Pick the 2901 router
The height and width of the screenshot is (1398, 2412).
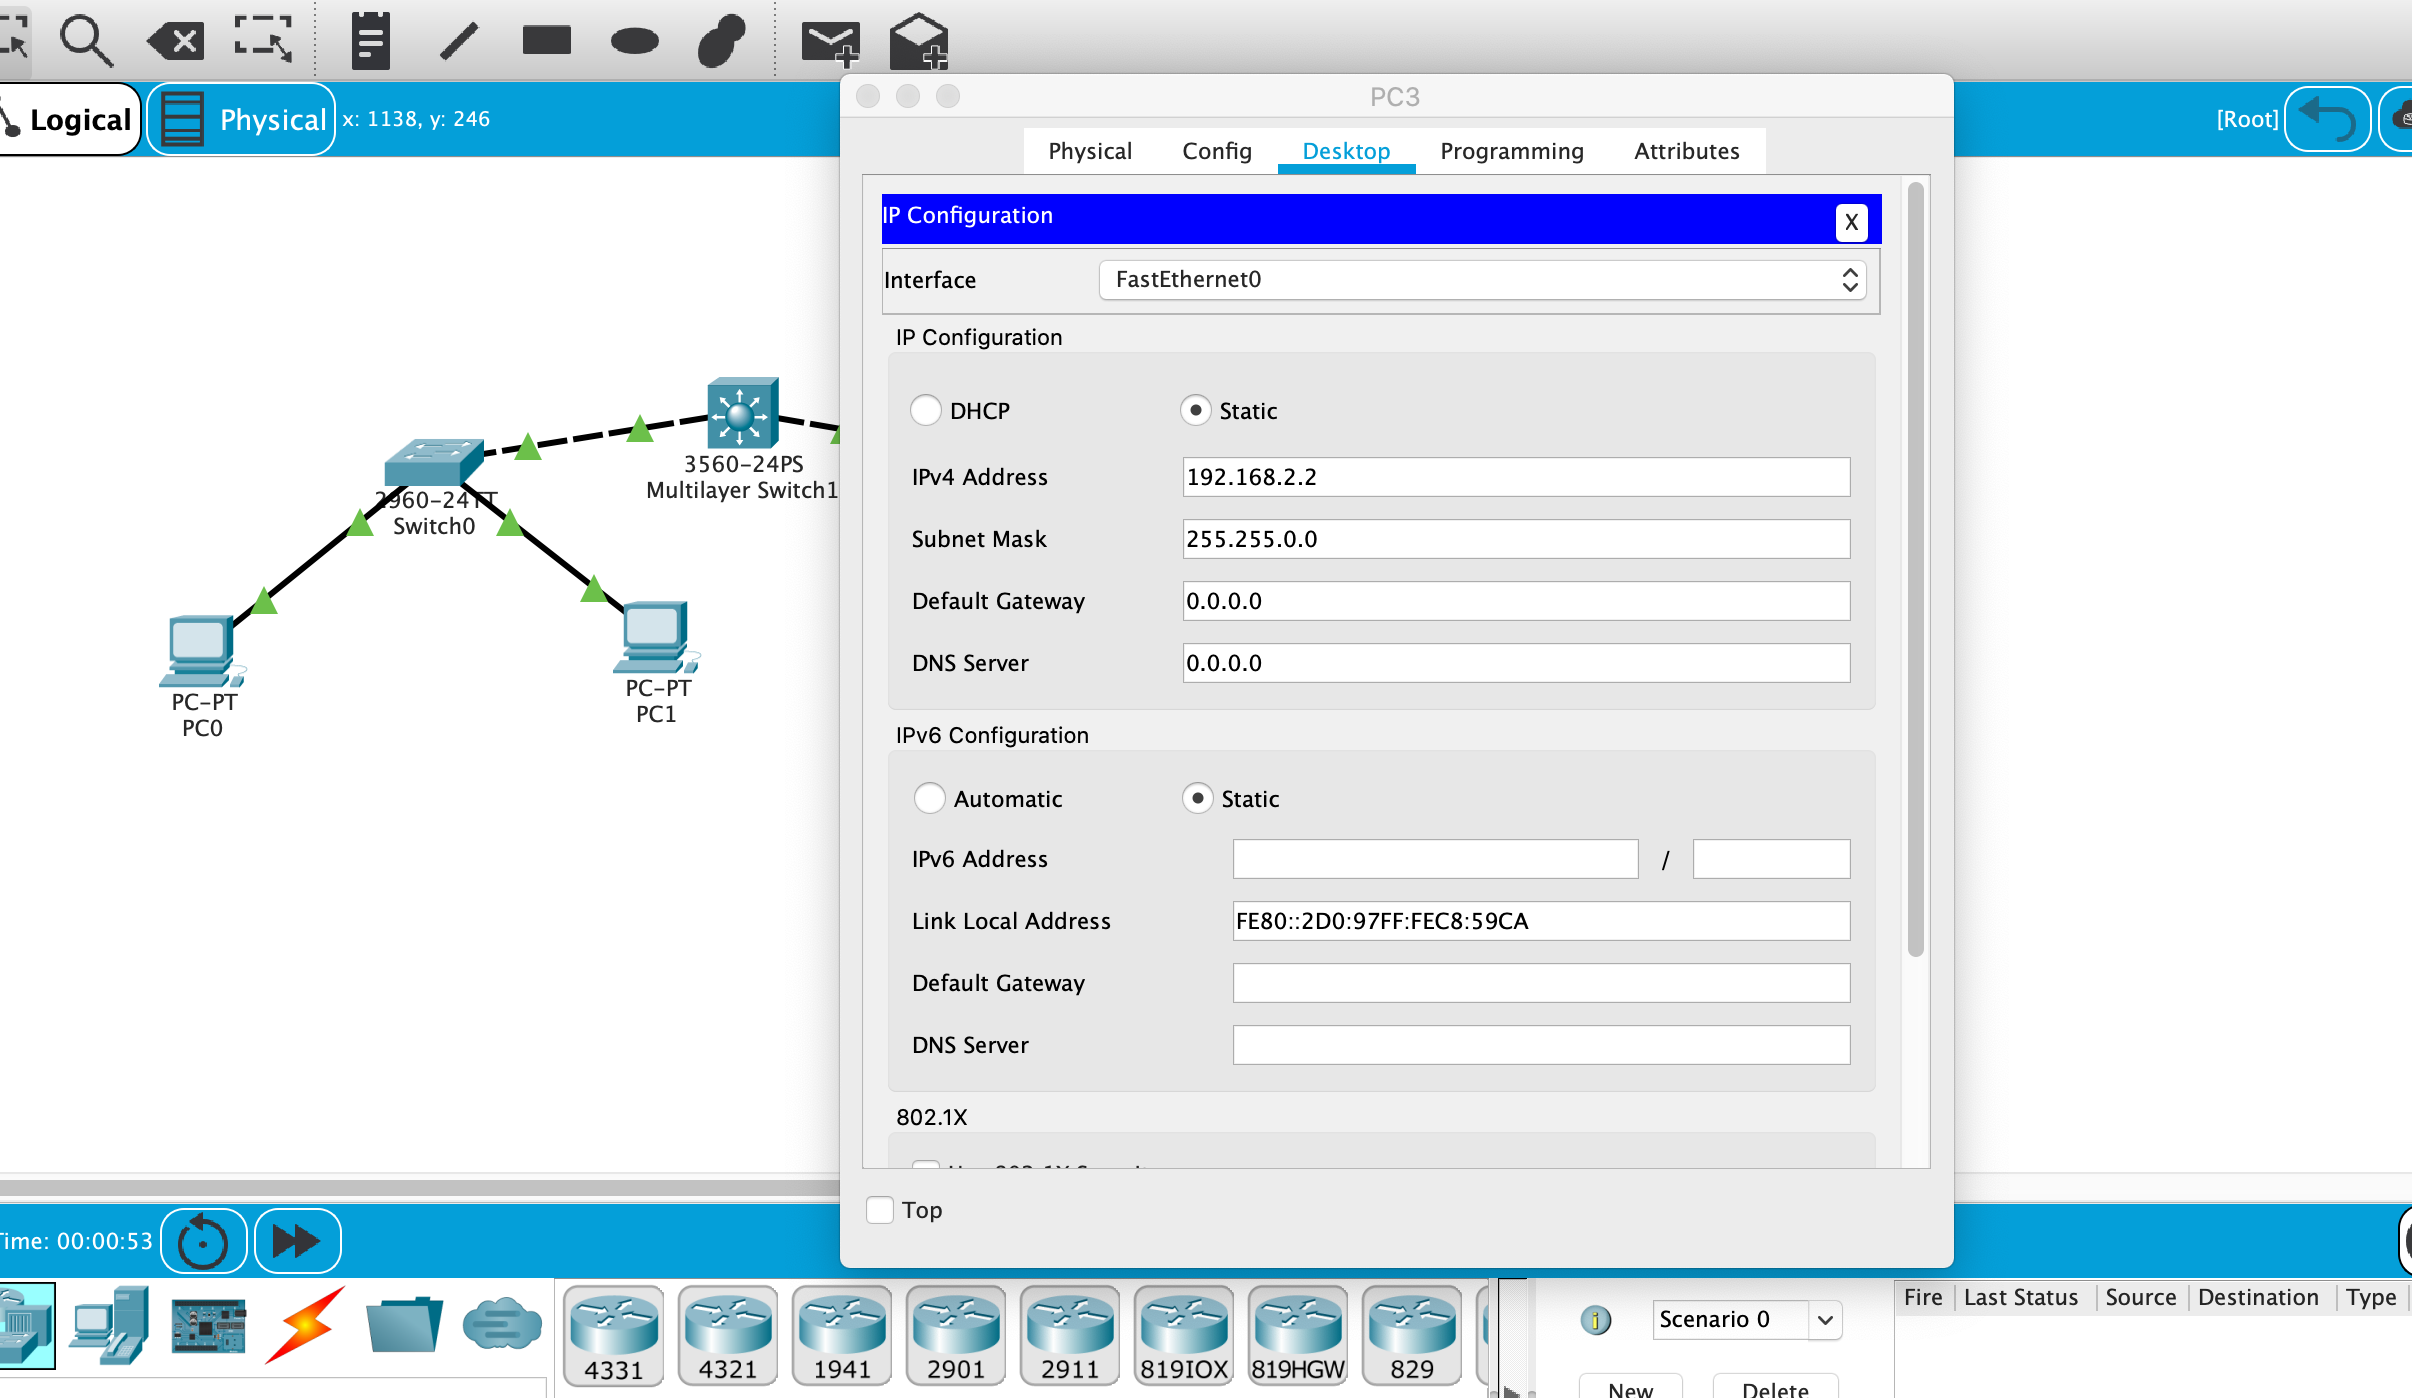[x=956, y=1336]
